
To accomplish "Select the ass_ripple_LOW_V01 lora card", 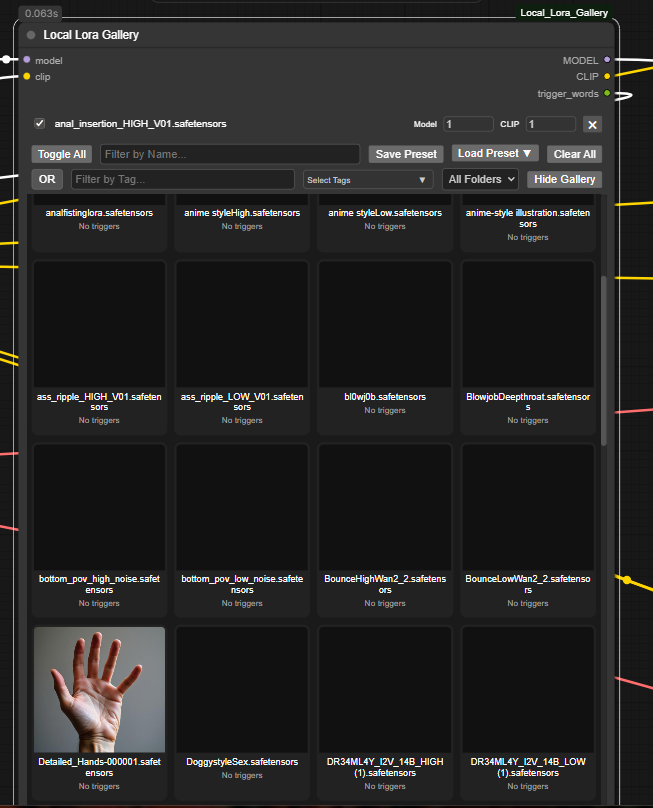I will [x=242, y=347].
